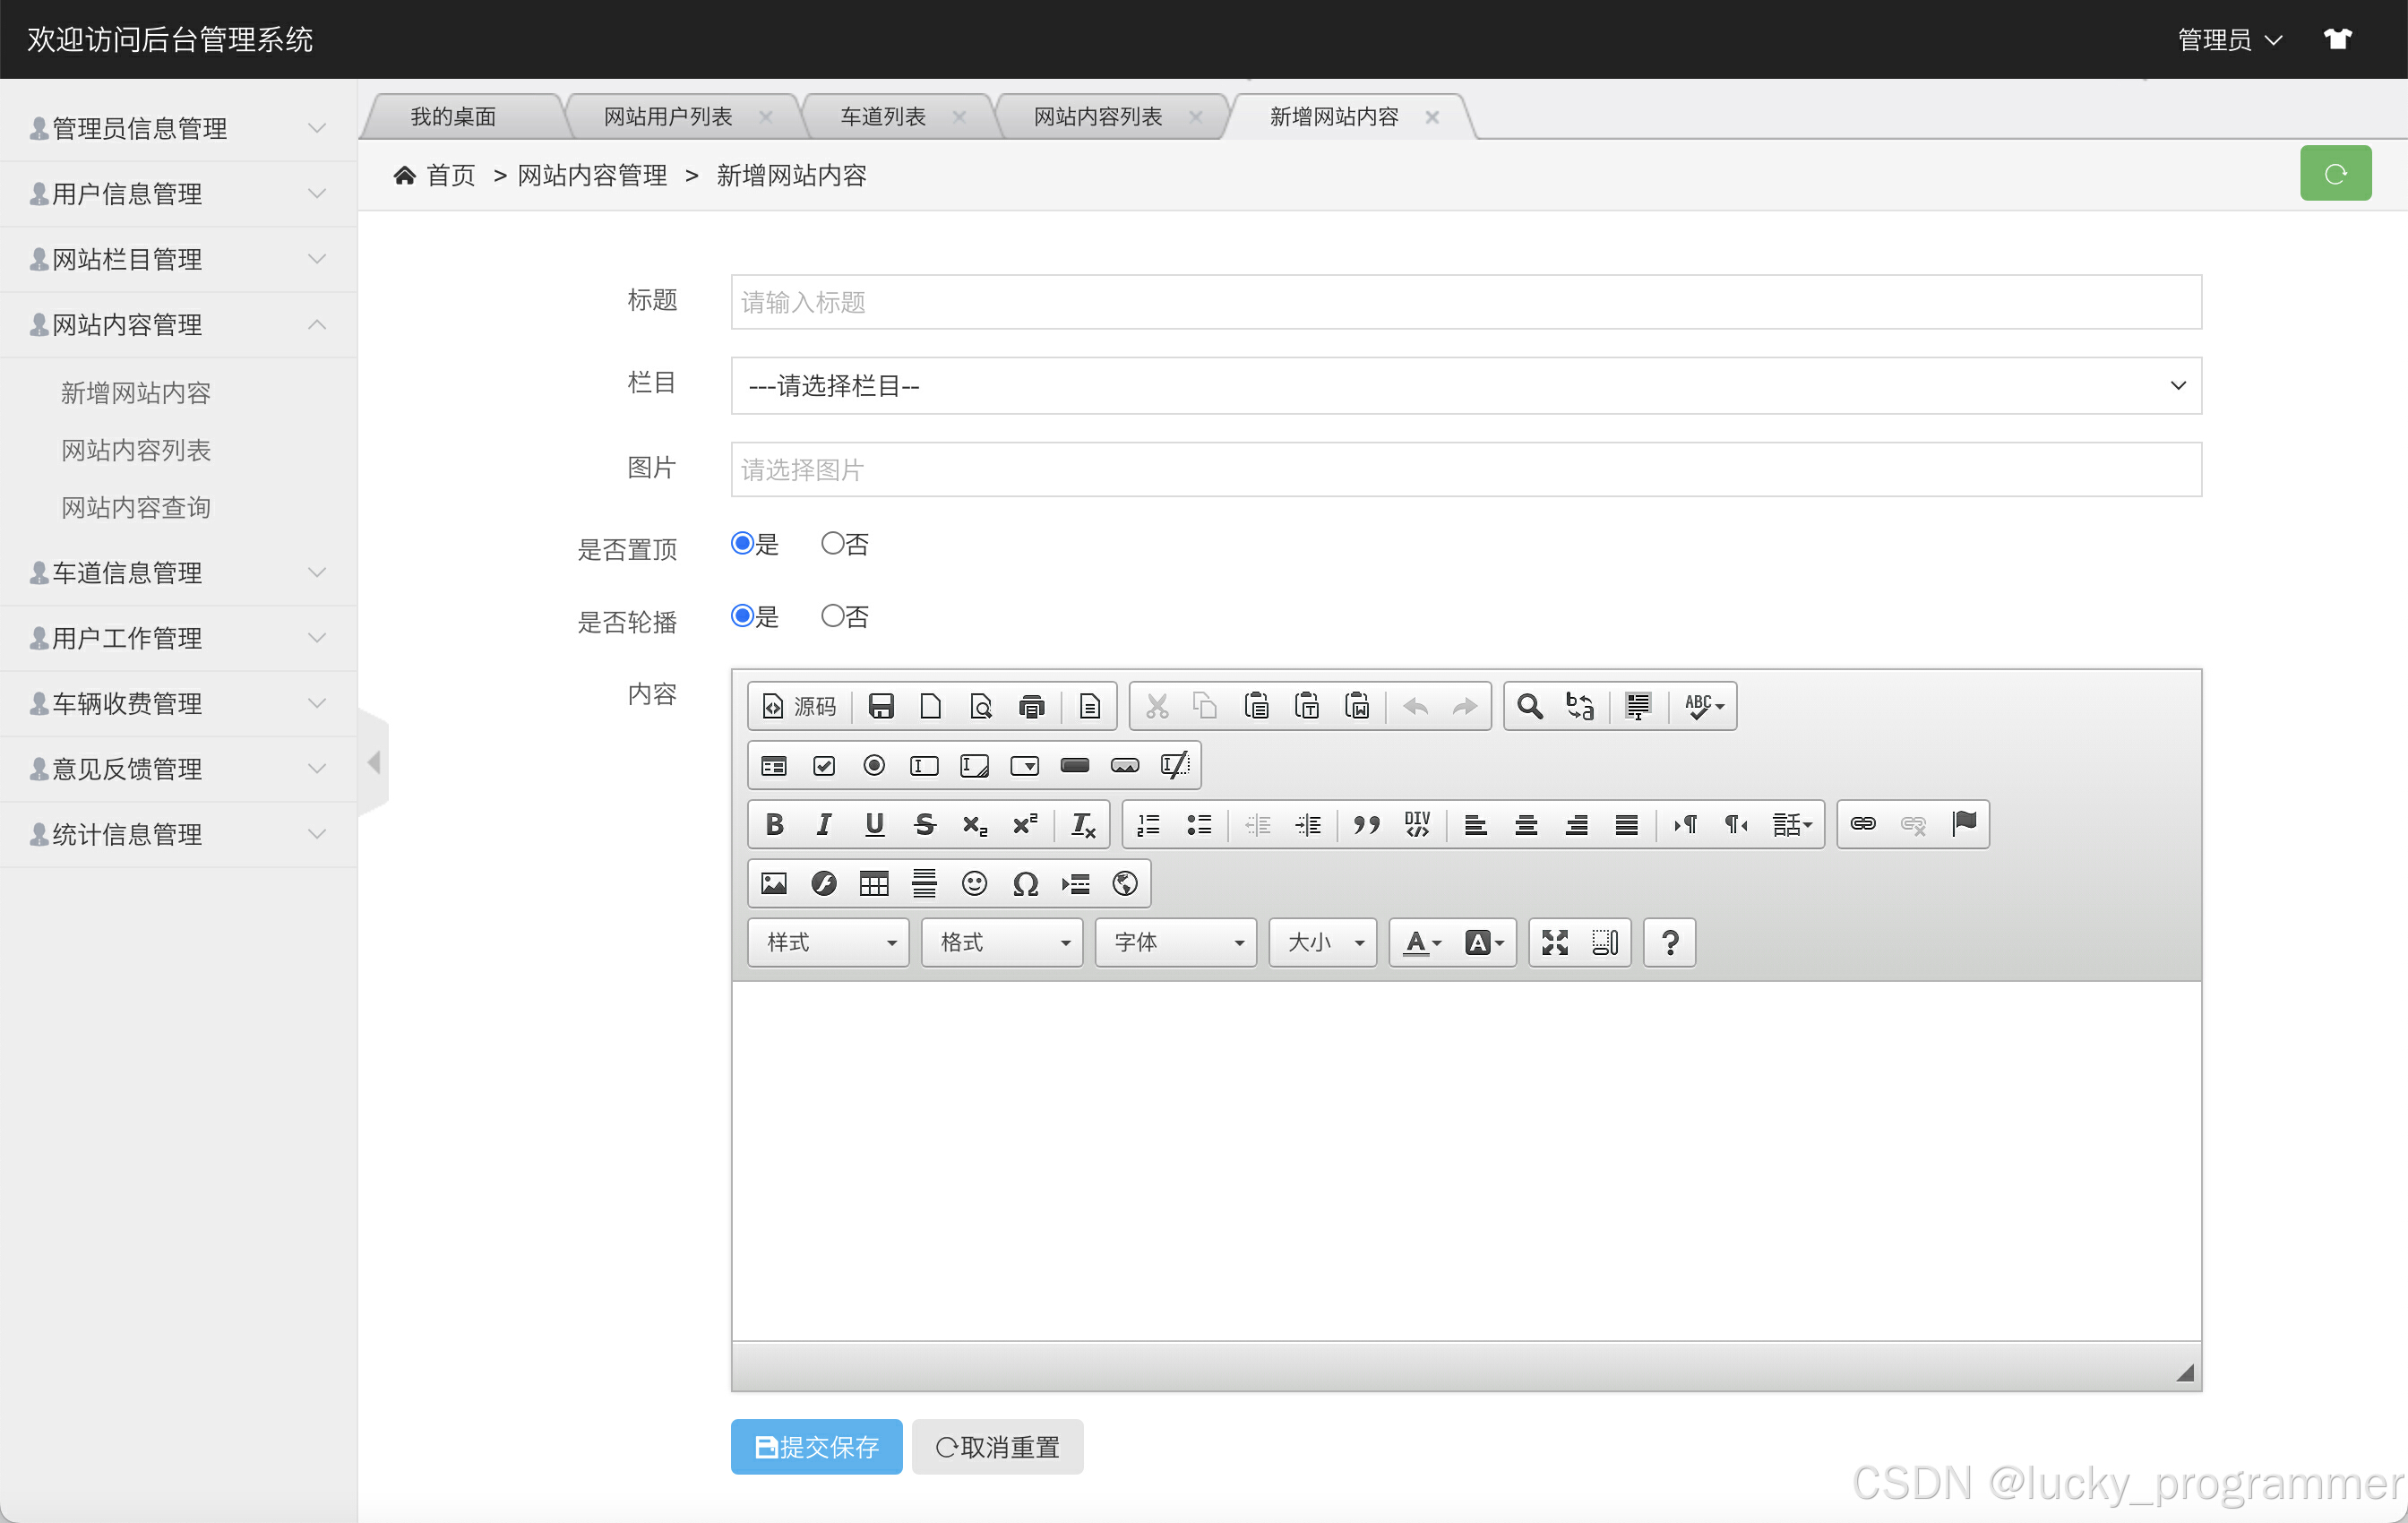Insert an image using editor image icon
The image size is (2408, 1523).
[774, 883]
